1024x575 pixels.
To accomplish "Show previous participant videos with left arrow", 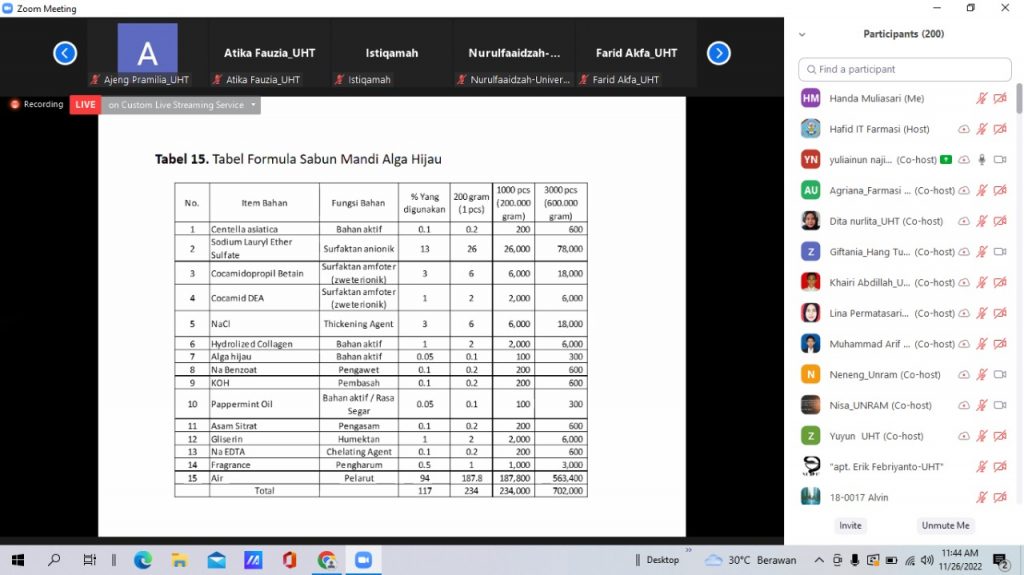I will (x=65, y=53).
